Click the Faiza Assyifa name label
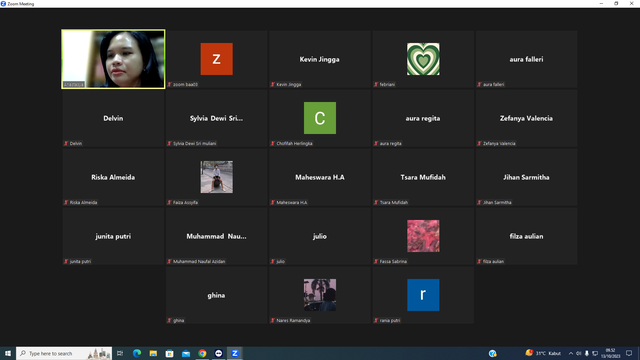 click(x=185, y=202)
